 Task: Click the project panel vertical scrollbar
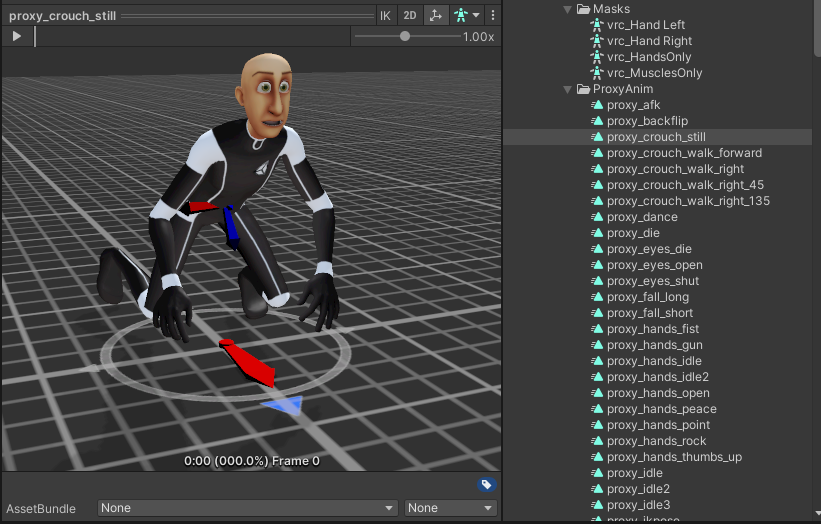click(817, 26)
